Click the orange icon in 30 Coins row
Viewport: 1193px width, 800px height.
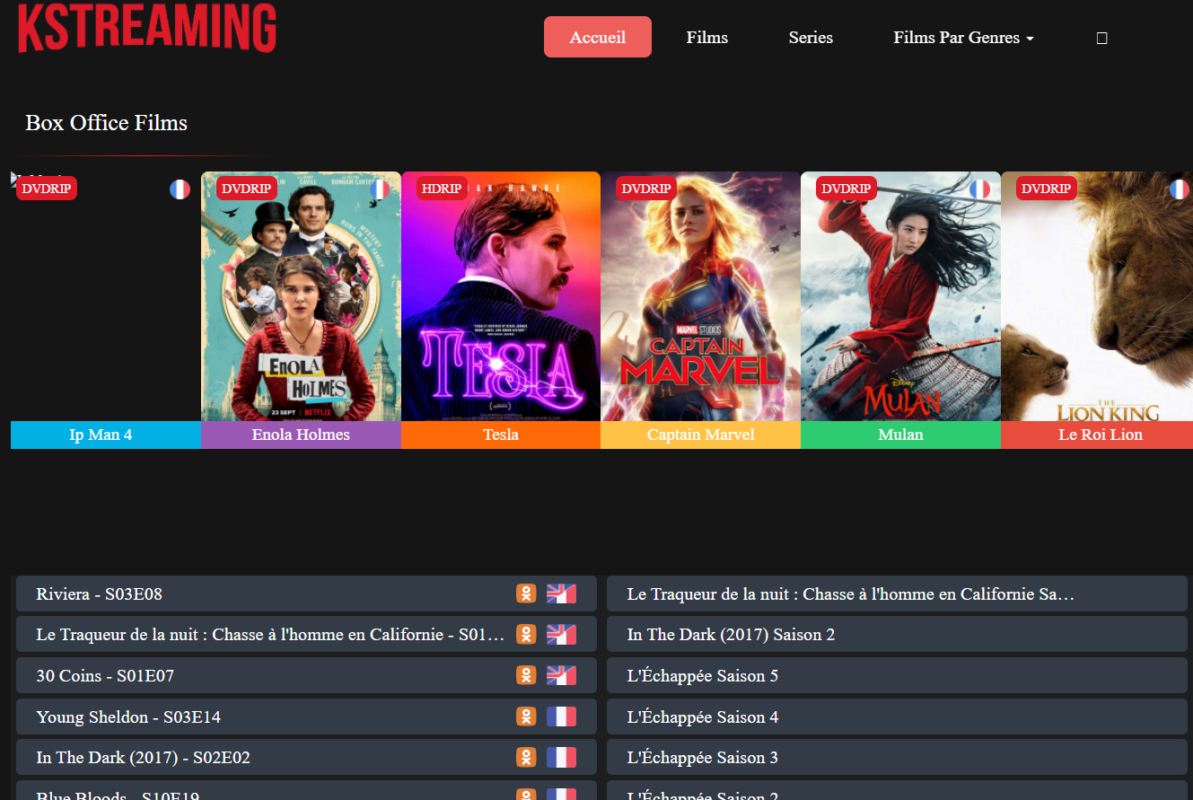click(526, 675)
